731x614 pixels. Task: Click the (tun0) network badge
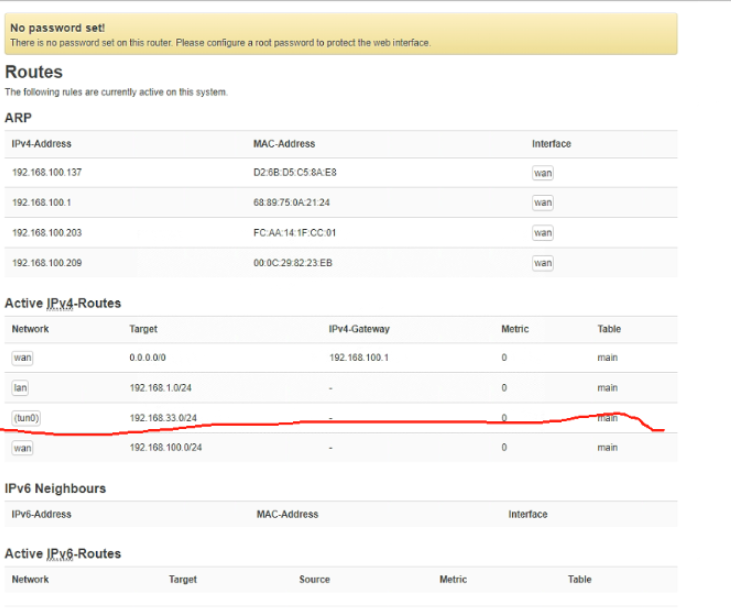26,418
